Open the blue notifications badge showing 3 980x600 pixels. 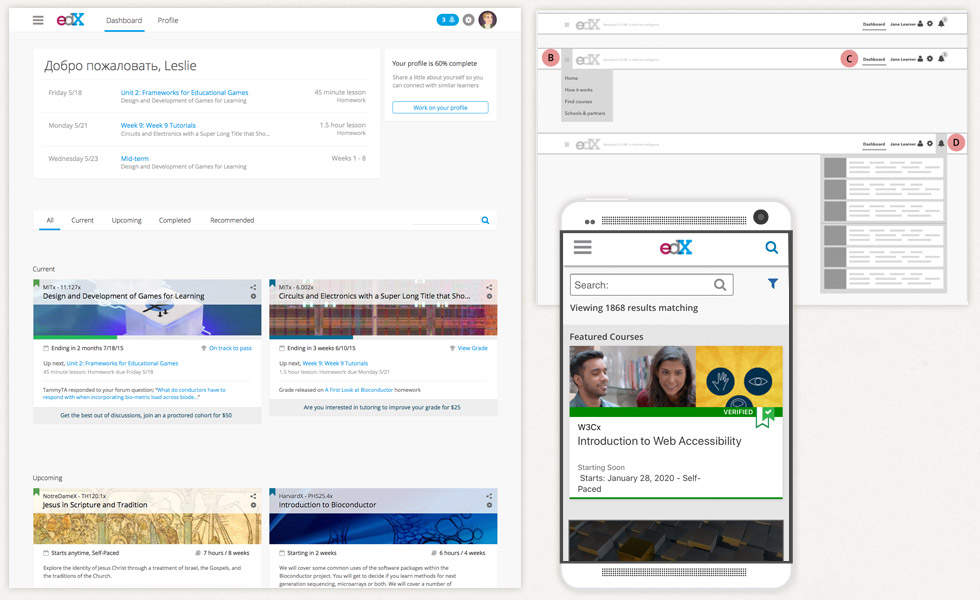[x=448, y=20]
